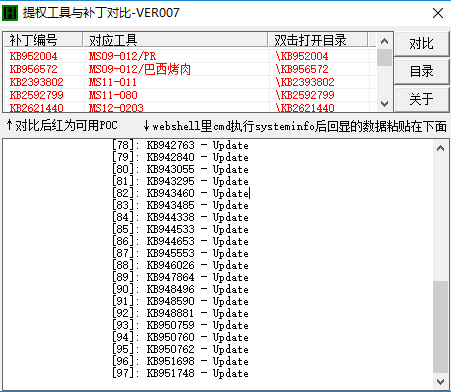Screen dimensions: 451x392
Task: Open the 关于 about button
Action: [421, 99]
